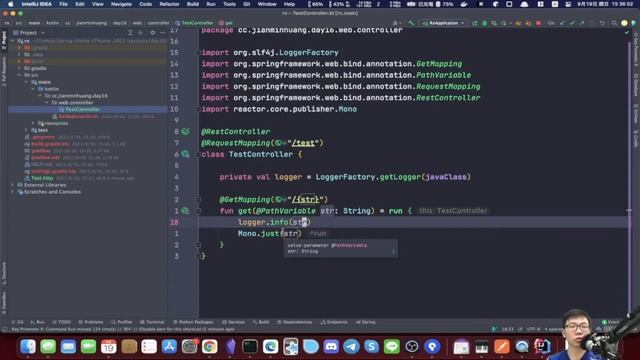The height and width of the screenshot is (360, 640).
Task: Open the Navigate menu
Action: pos(121,4)
